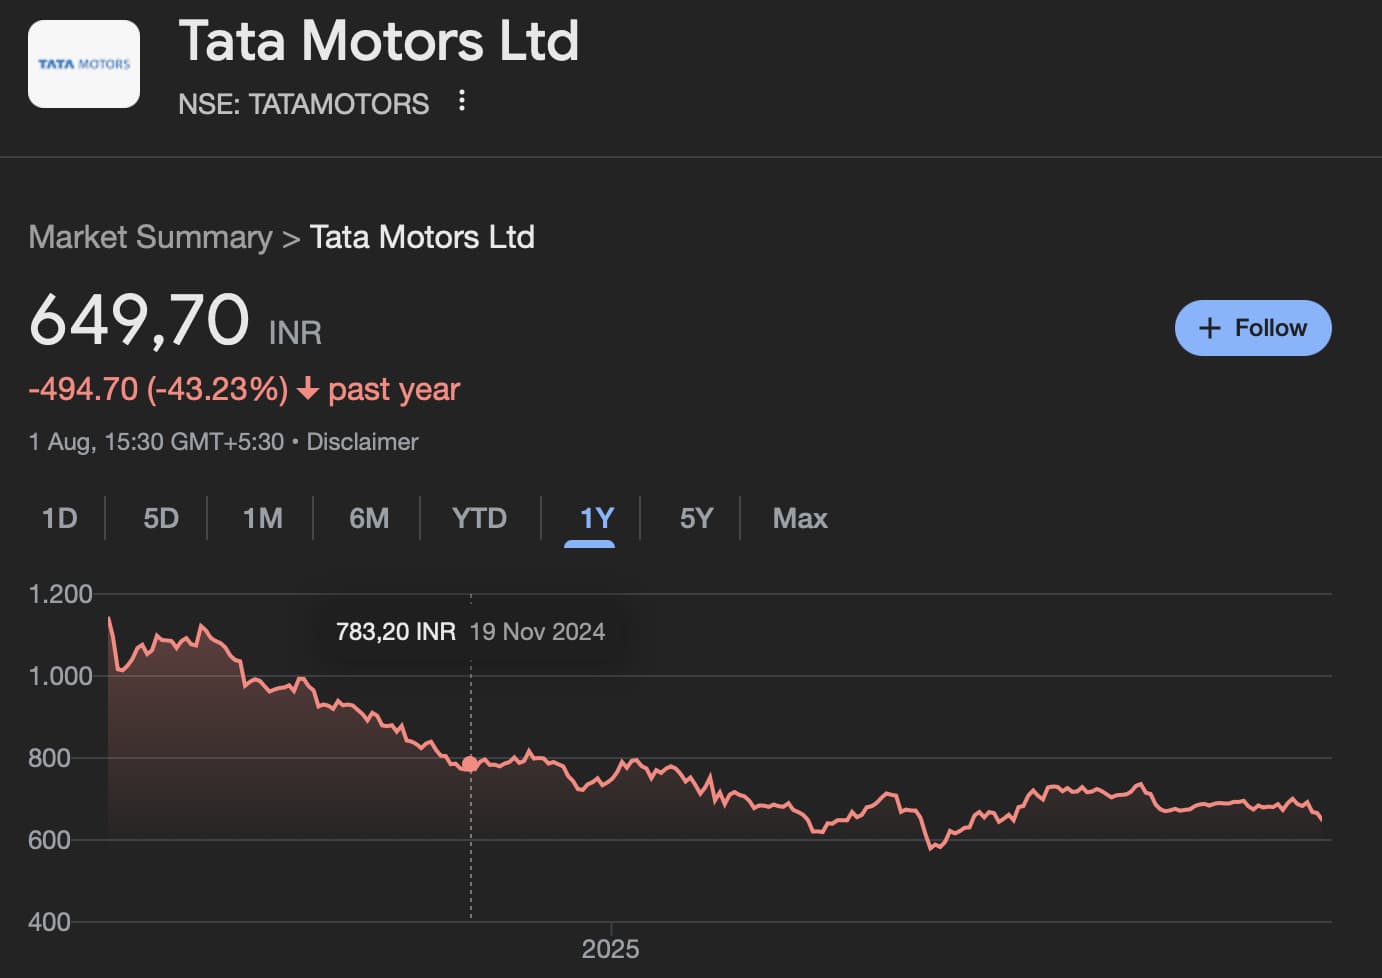Select the 5D time range tab
Screen dimensions: 1382x978
(x=161, y=518)
